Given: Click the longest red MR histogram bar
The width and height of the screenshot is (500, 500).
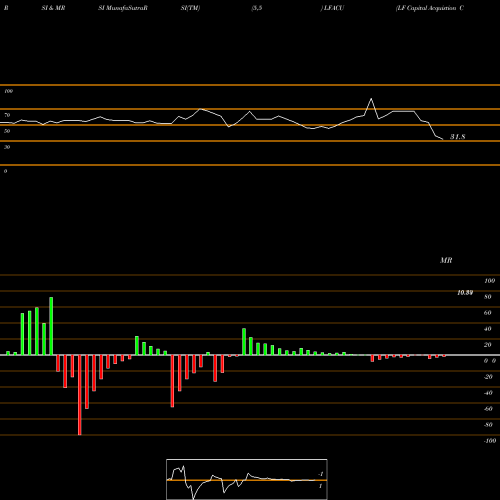Looking at the screenshot, I should pyautogui.click(x=79, y=395).
